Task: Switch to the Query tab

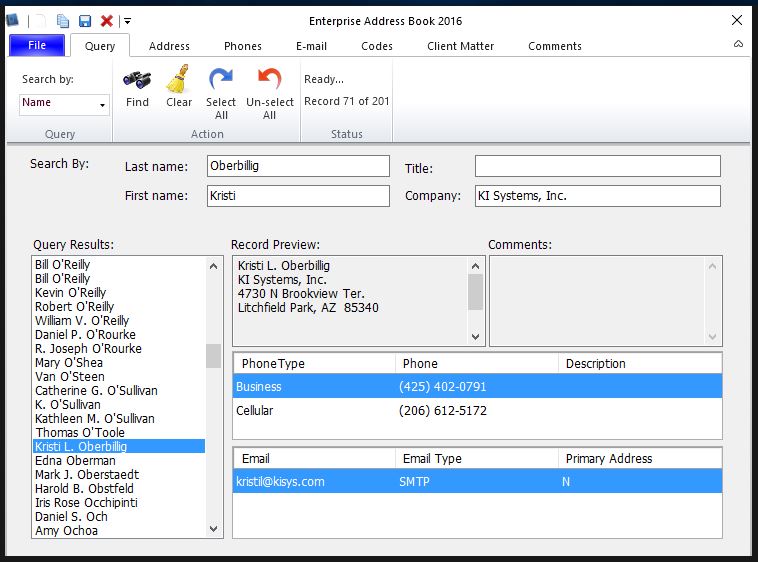Action: pos(100,46)
